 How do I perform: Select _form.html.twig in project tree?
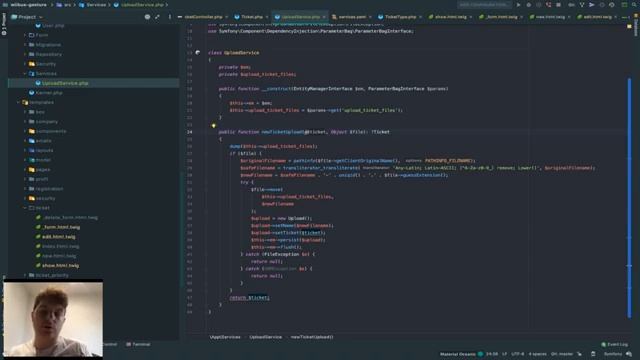pyautogui.click(x=58, y=227)
